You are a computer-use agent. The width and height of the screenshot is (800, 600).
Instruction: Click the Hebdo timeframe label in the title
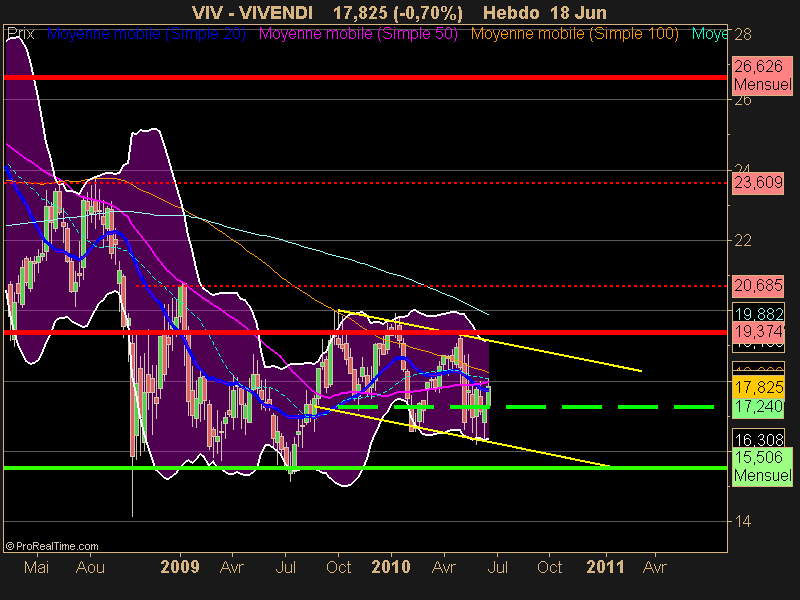coord(511,13)
